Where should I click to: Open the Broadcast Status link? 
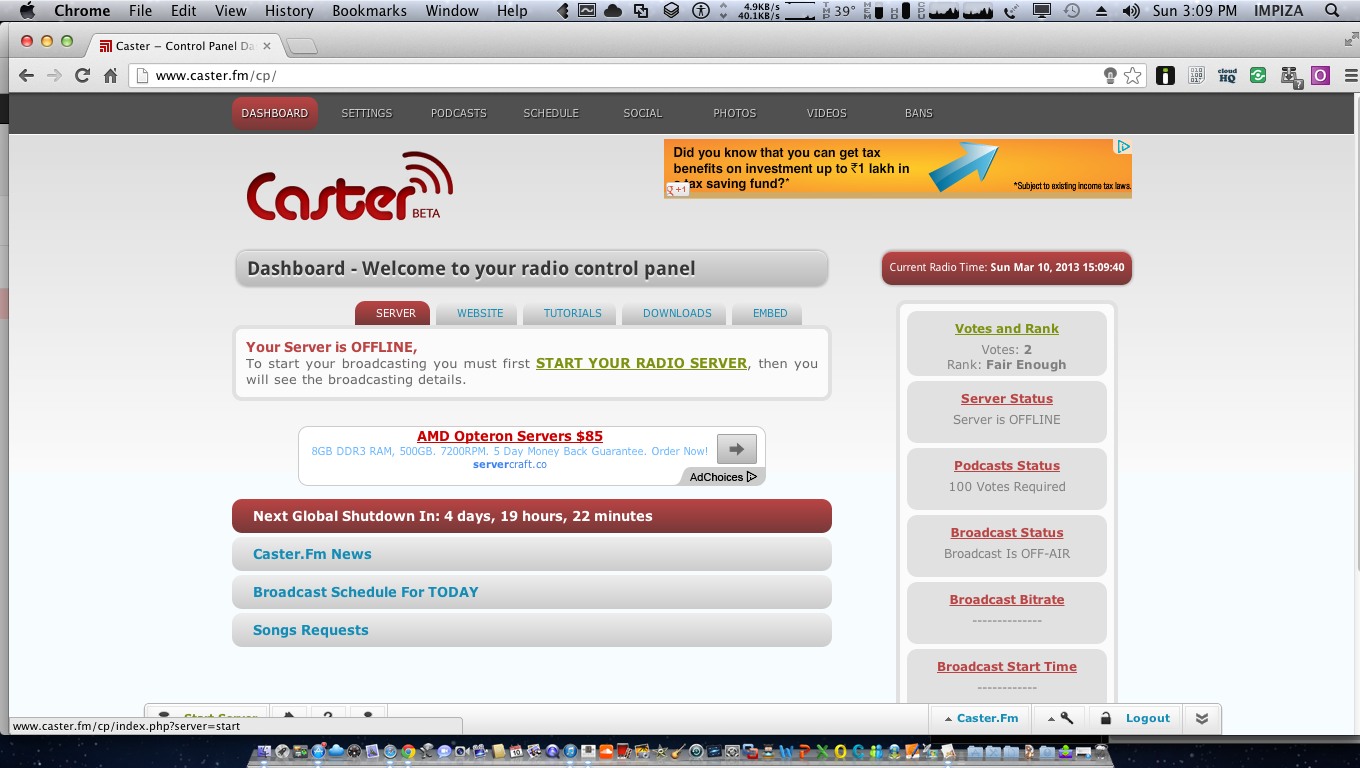pyautogui.click(x=1006, y=533)
